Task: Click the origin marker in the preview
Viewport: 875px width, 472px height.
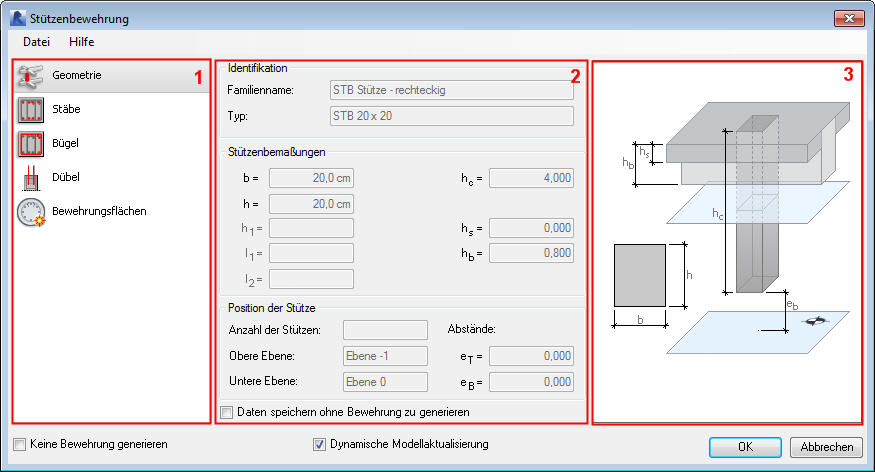Action: (x=815, y=321)
